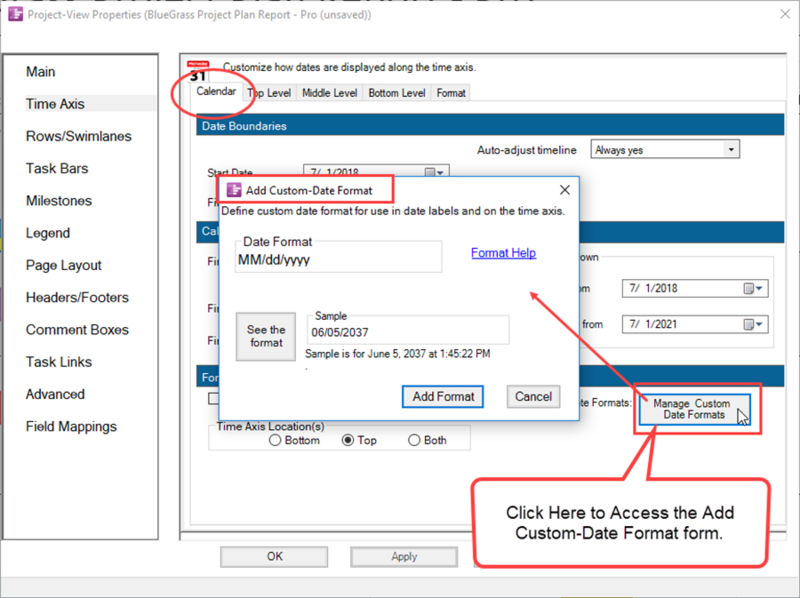Open the Auto-adjust timeline dropdown
Image resolution: width=800 pixels, height=598 pixels.
[x=731, y=150]
